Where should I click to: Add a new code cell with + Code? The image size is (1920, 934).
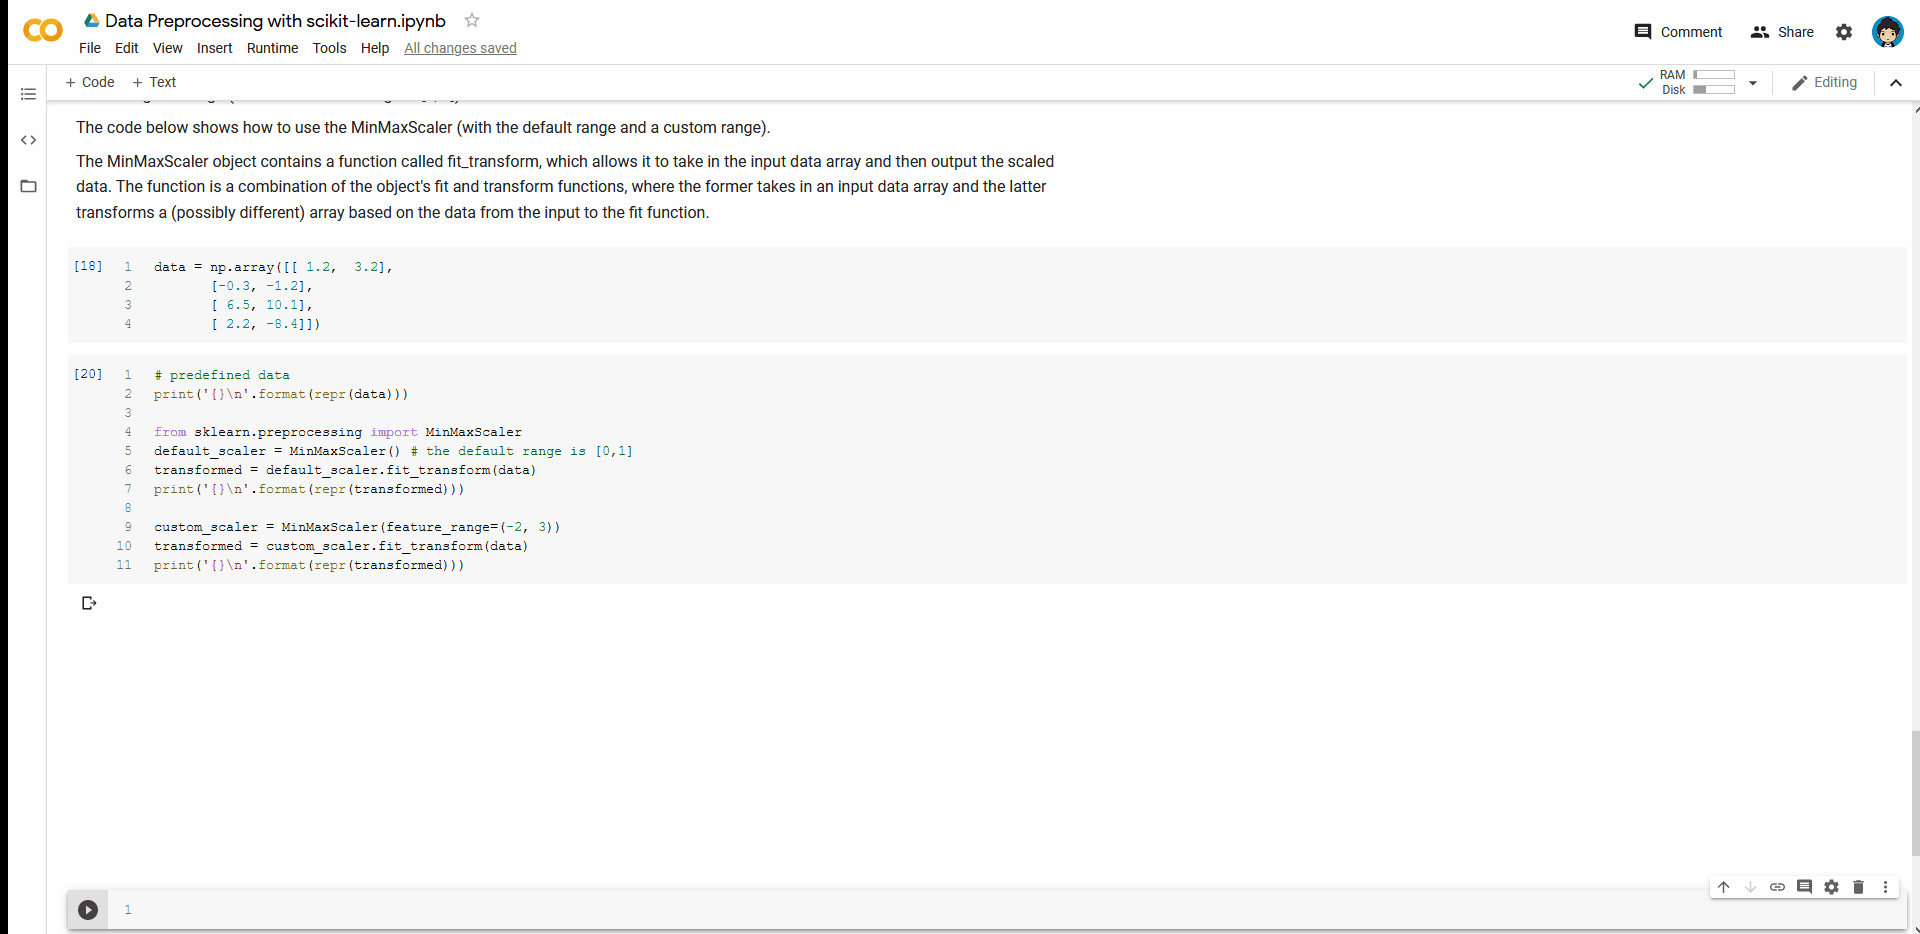[89, 82]
